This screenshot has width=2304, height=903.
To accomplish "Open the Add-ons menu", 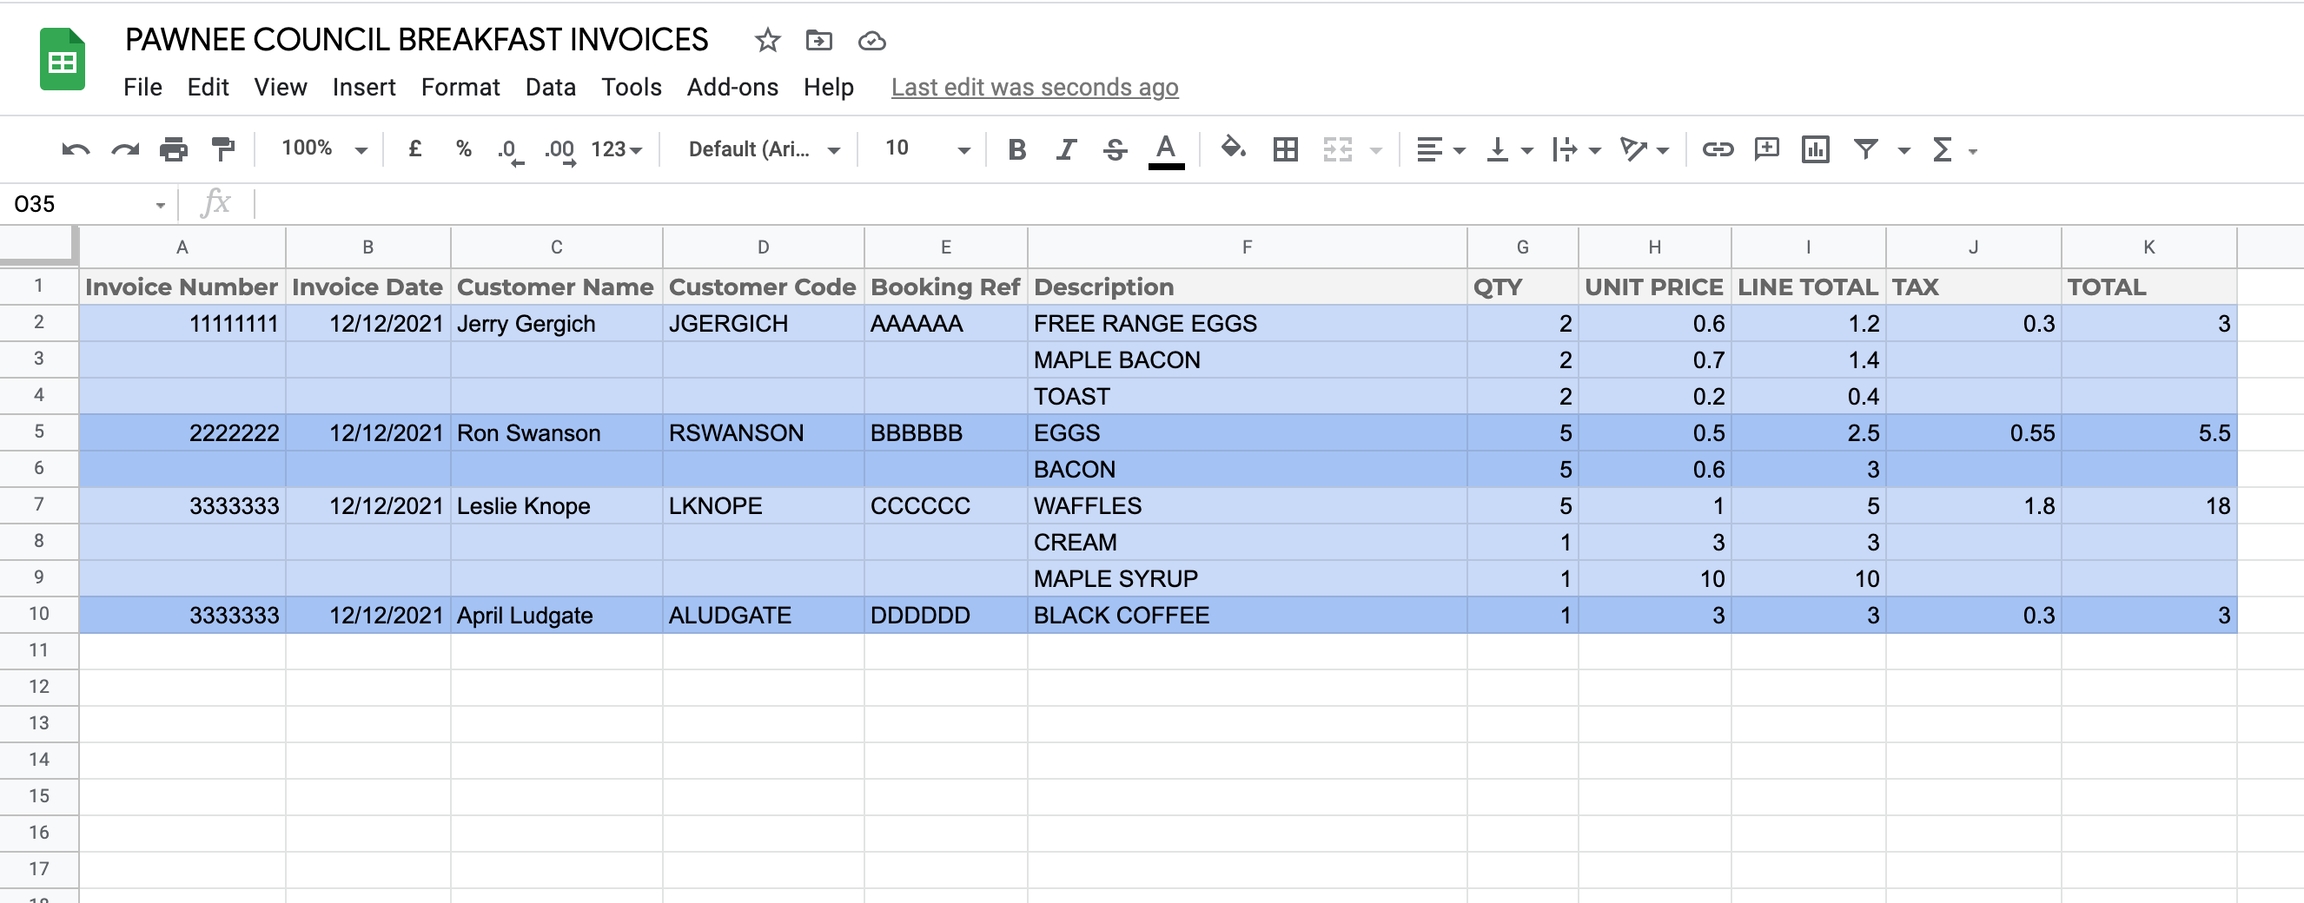I will click(732, 87).
